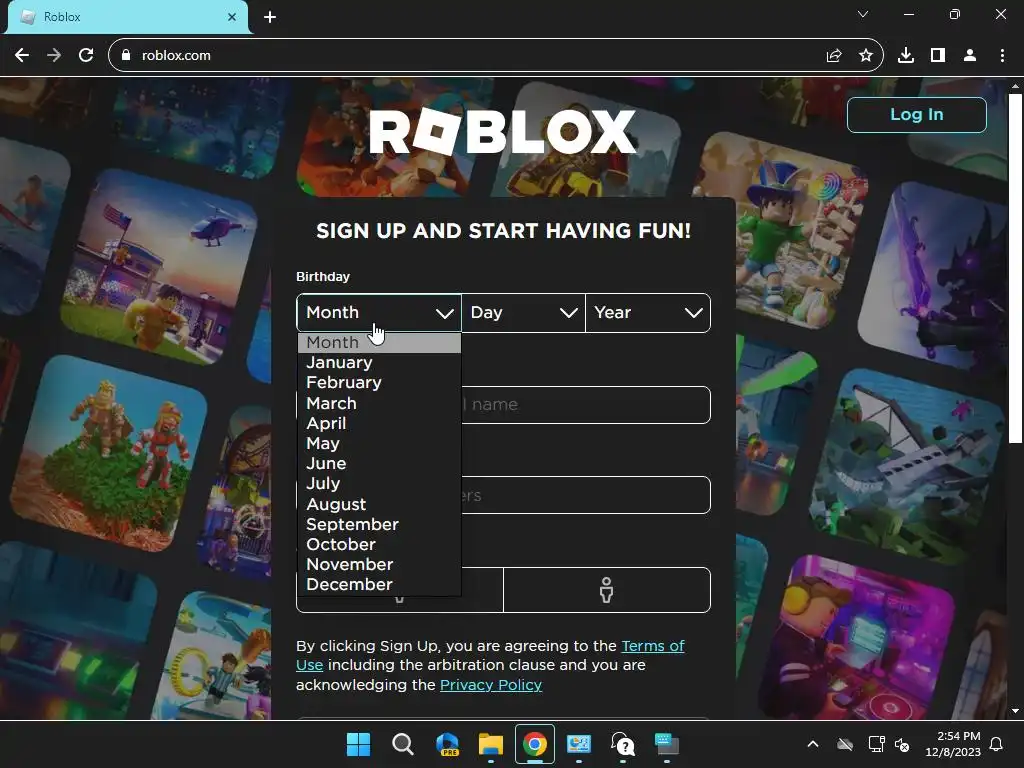Open the tab search chevron
Image resolution: width=1024 pixels, height=768 pixels.
863,14
